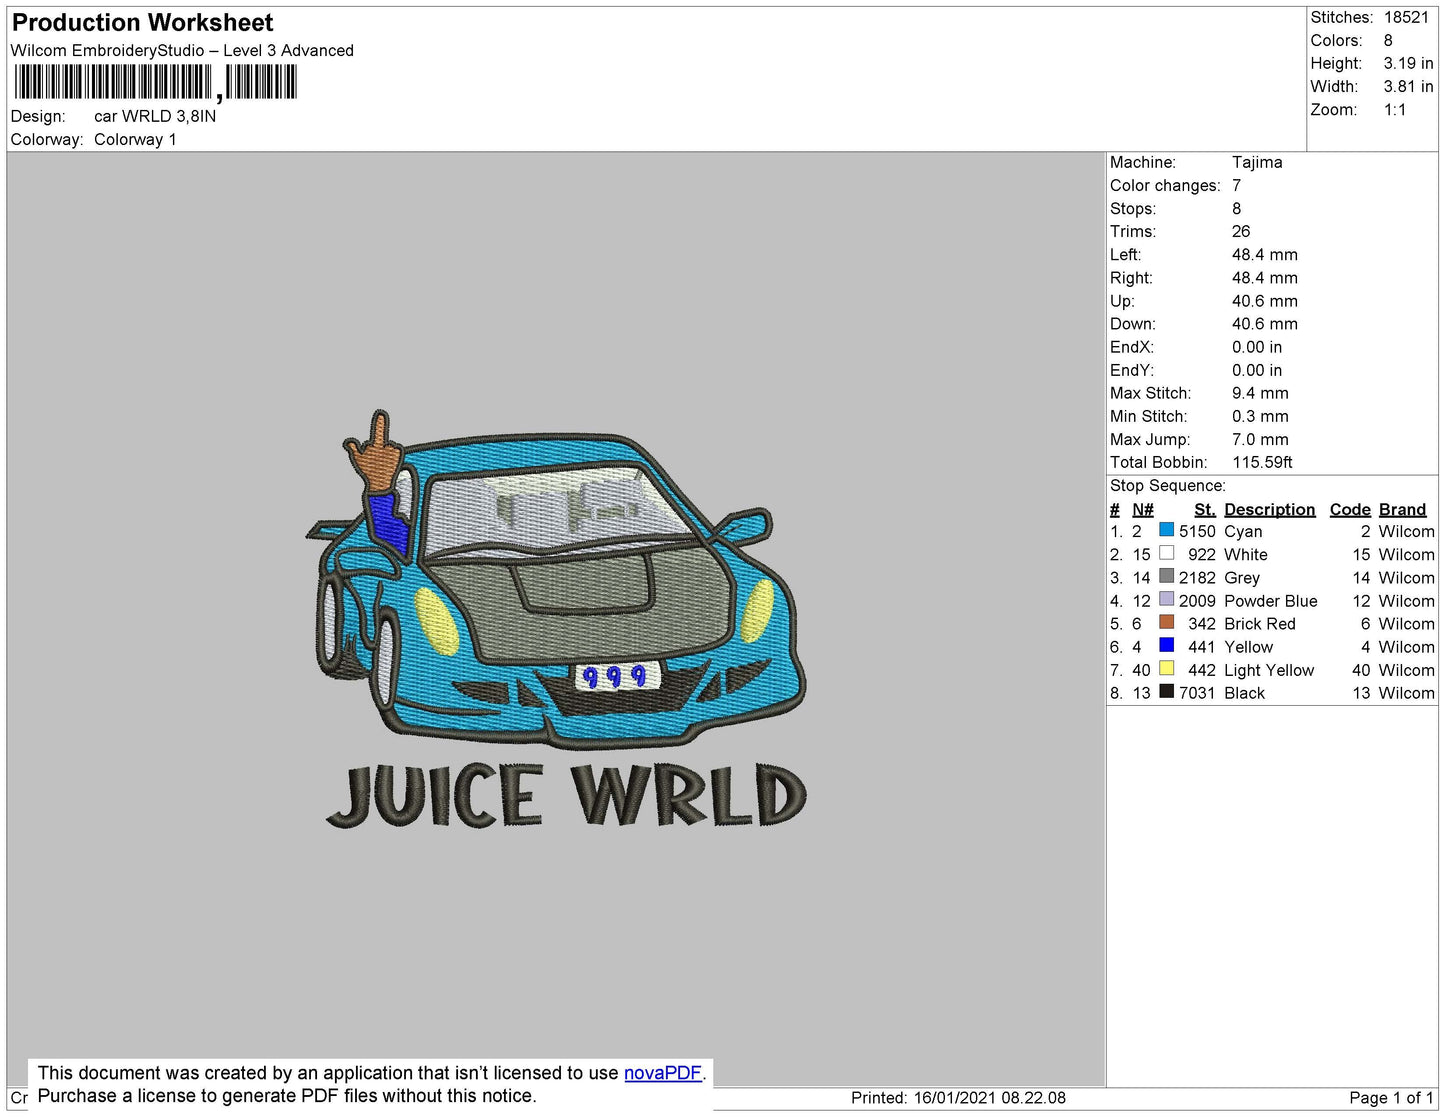
Task: Click the N# column header
Action: (x=1142, y=509)
